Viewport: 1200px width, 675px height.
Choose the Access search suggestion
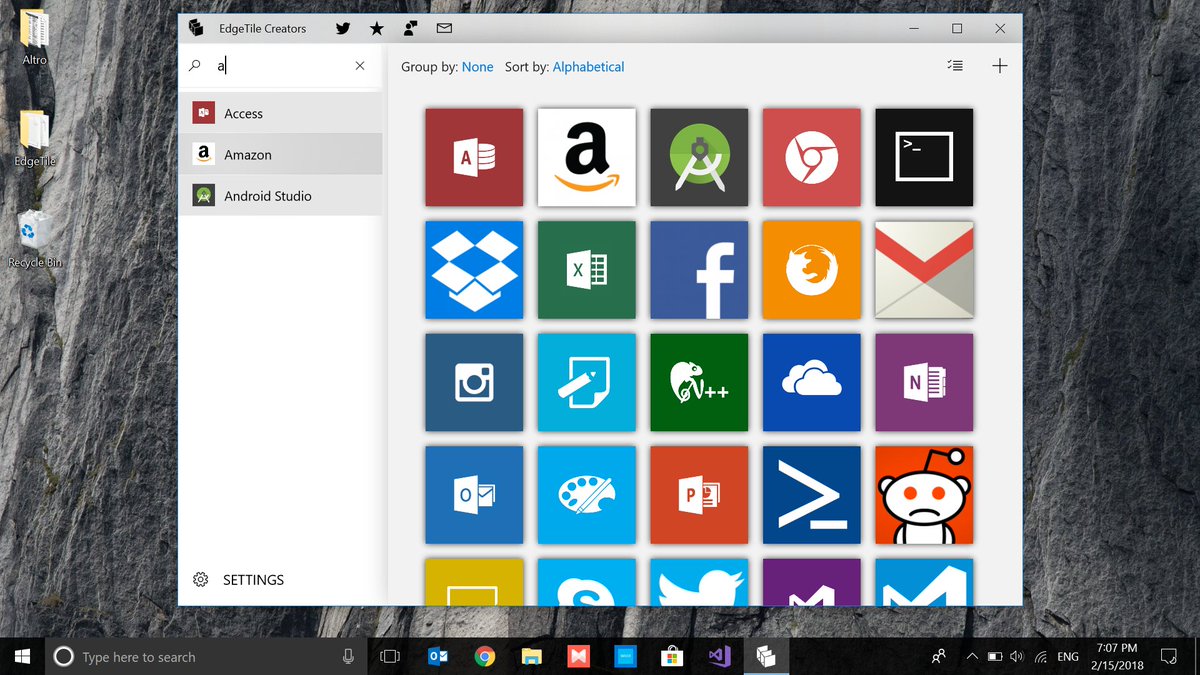[x=281, y=113]
